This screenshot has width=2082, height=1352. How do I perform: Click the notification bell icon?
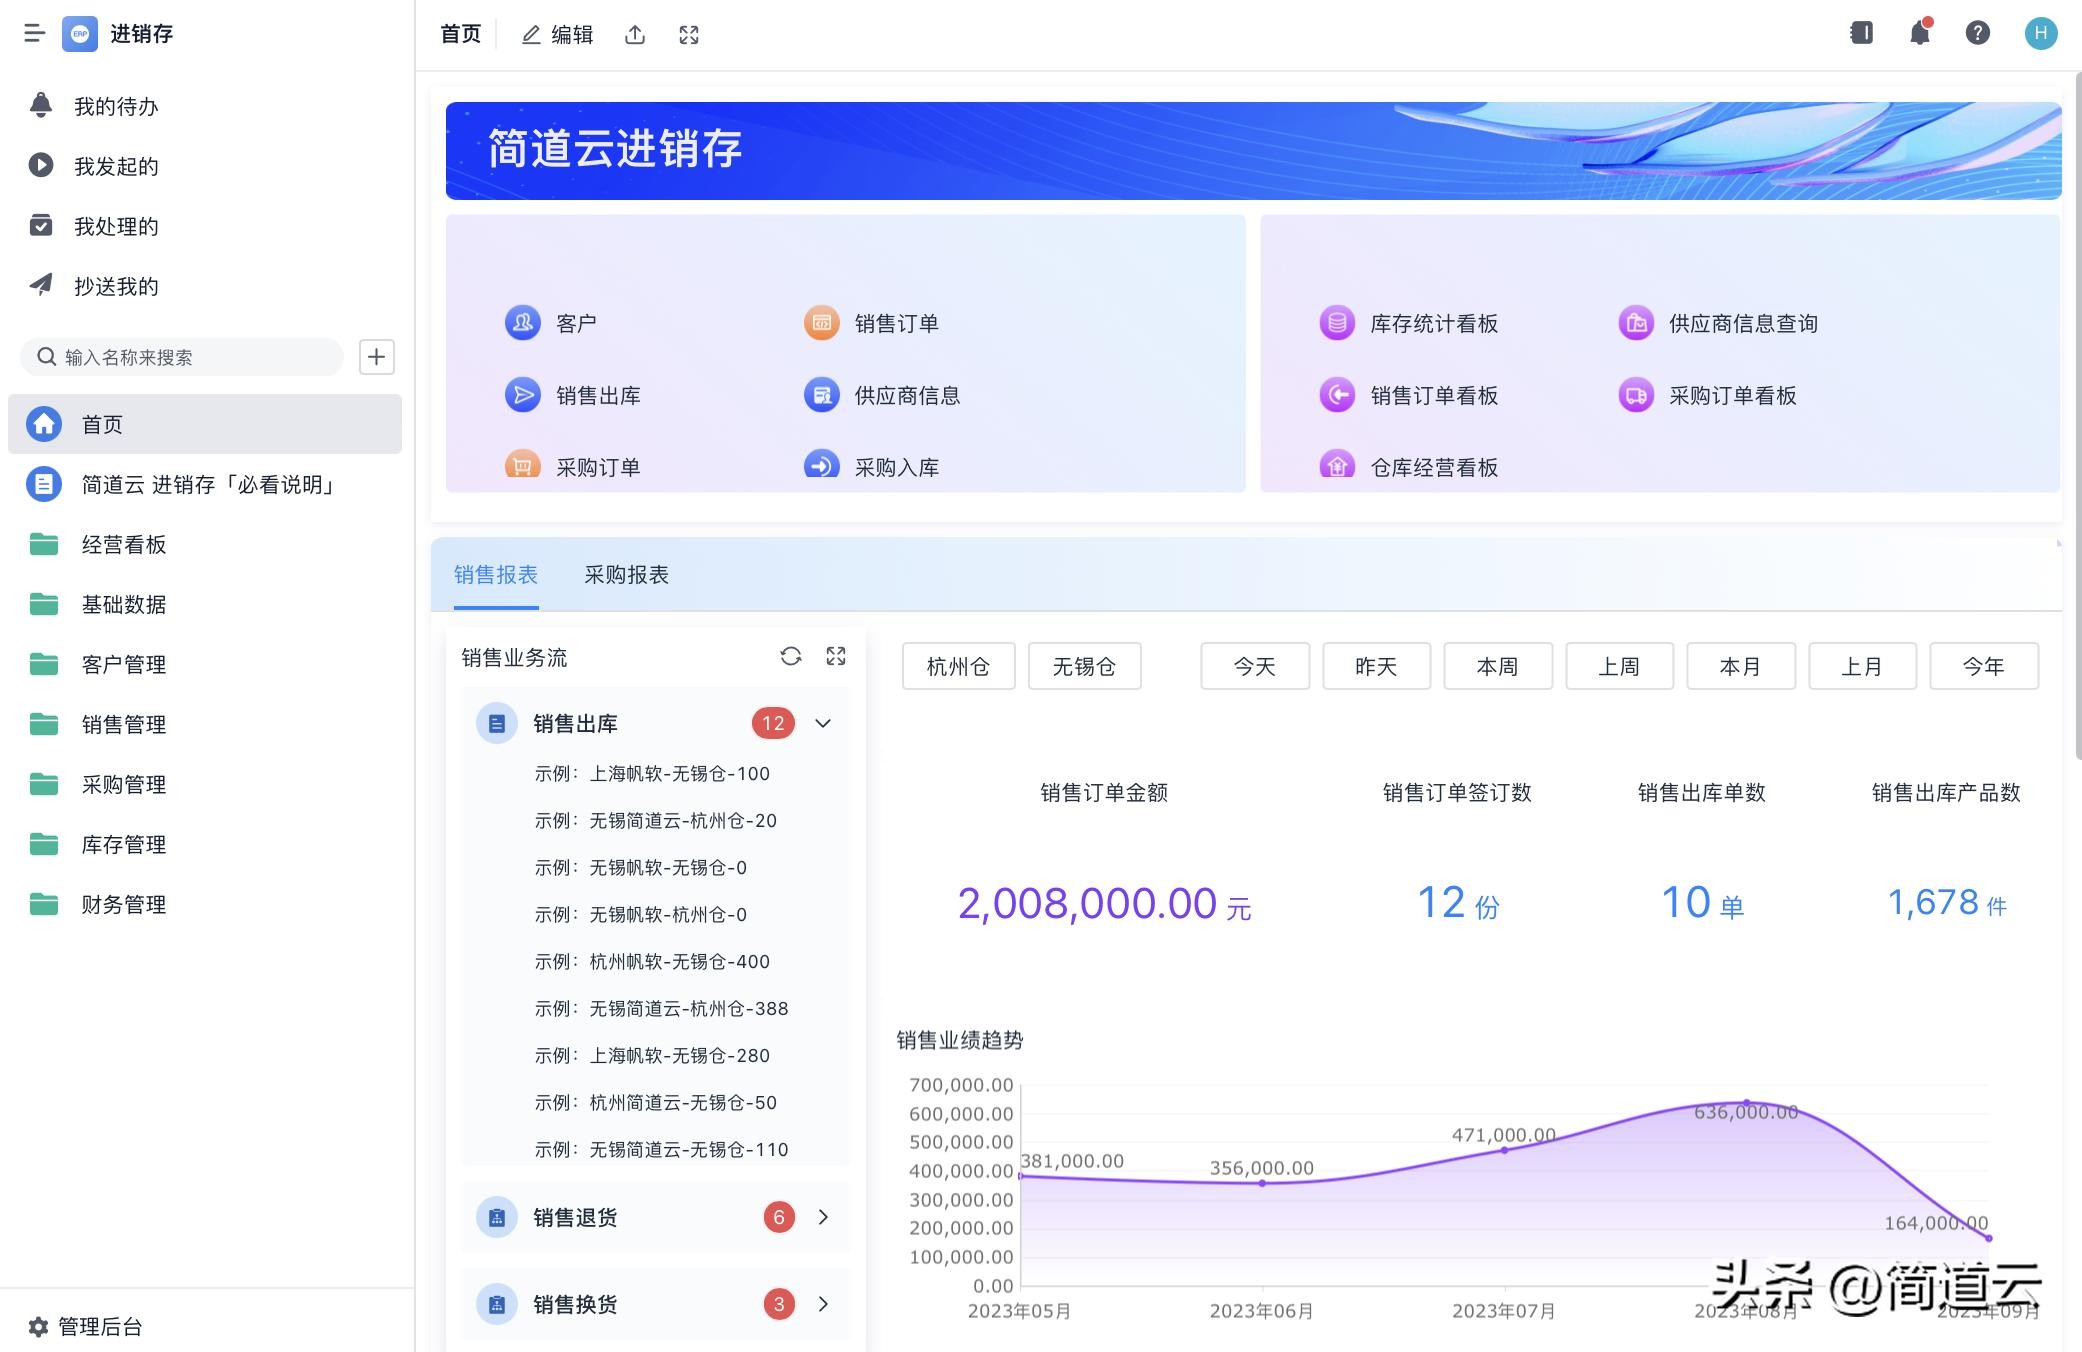tap(1919, 33)
